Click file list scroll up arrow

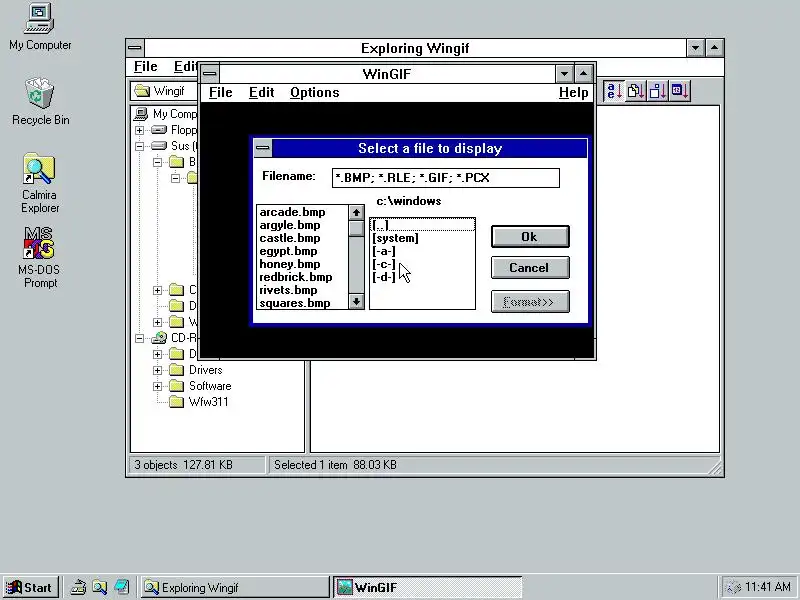click(356, 213)
